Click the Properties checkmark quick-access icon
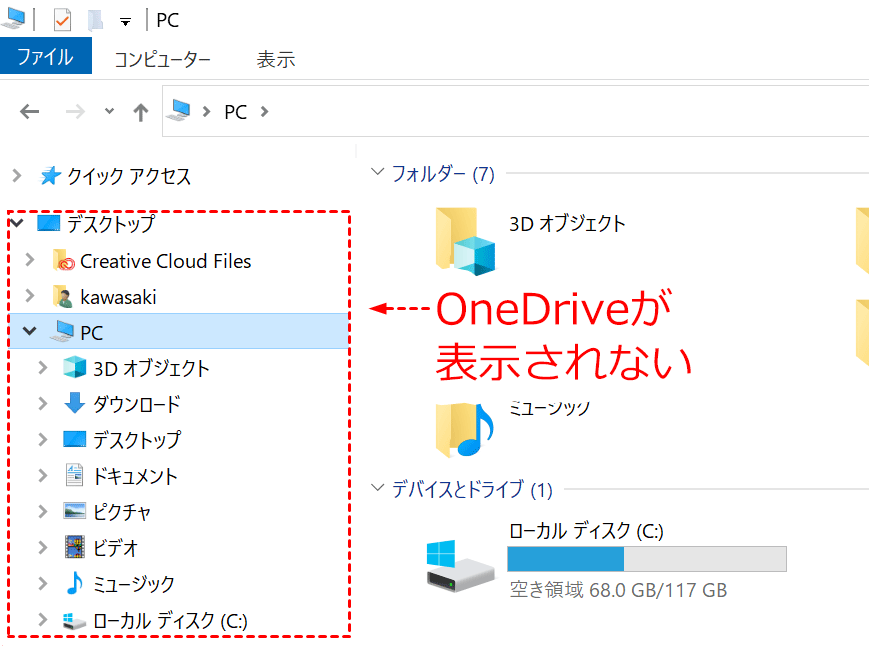 click(62, 20)
